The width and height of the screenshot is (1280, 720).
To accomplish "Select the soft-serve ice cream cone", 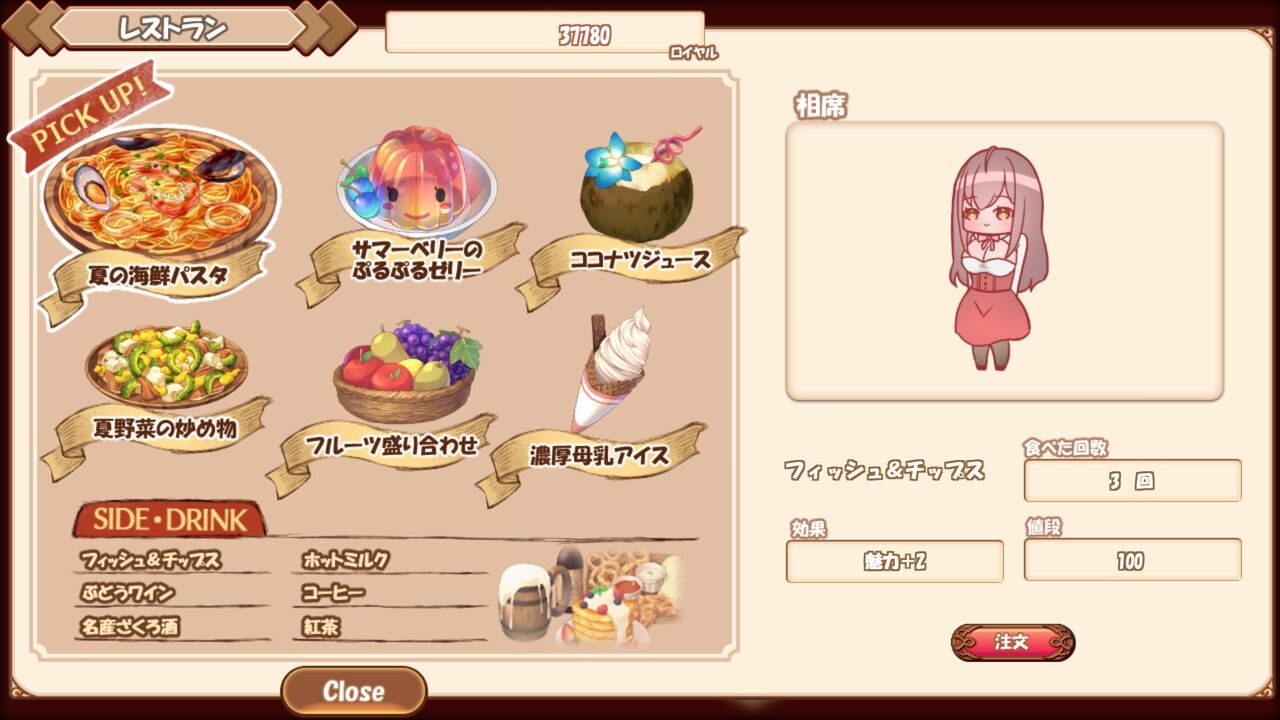I will (x=612, y=368).
